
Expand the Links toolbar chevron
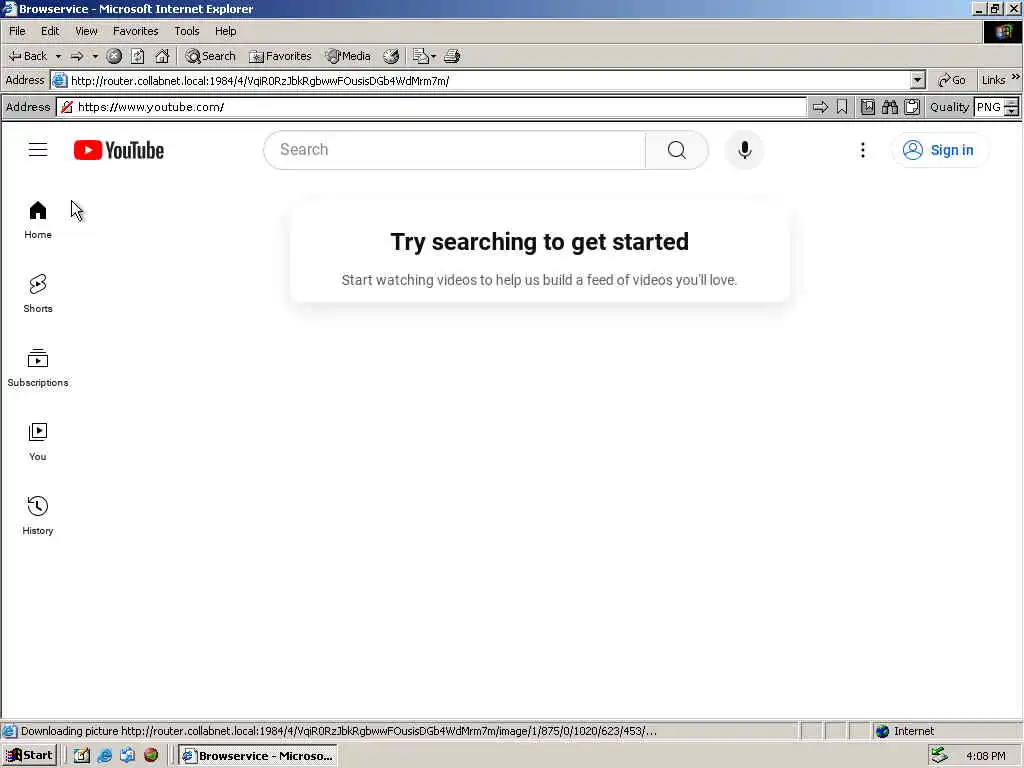(x=1016, y=77)
